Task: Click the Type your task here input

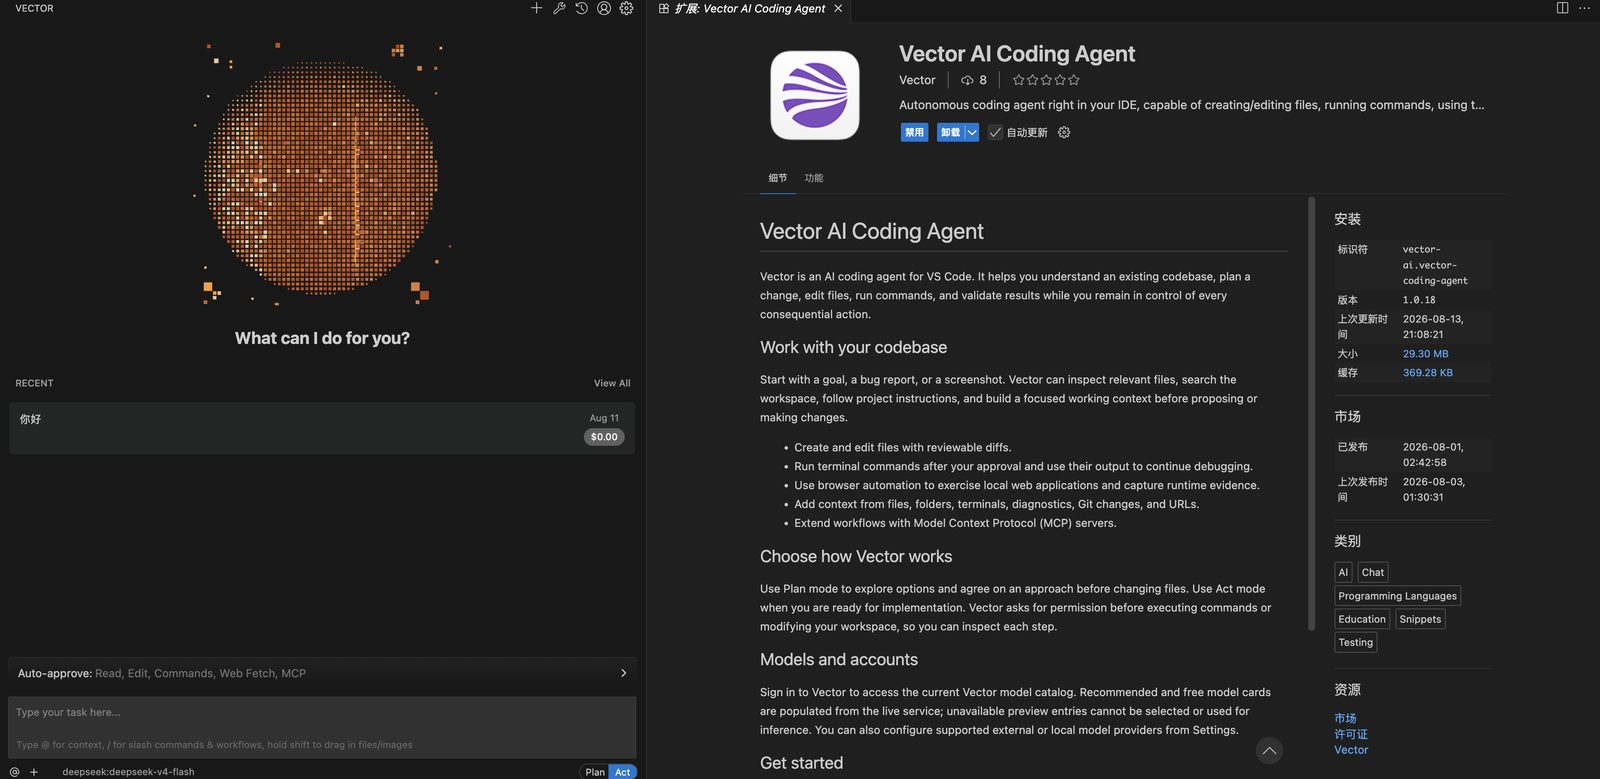Action: point(322,727)
